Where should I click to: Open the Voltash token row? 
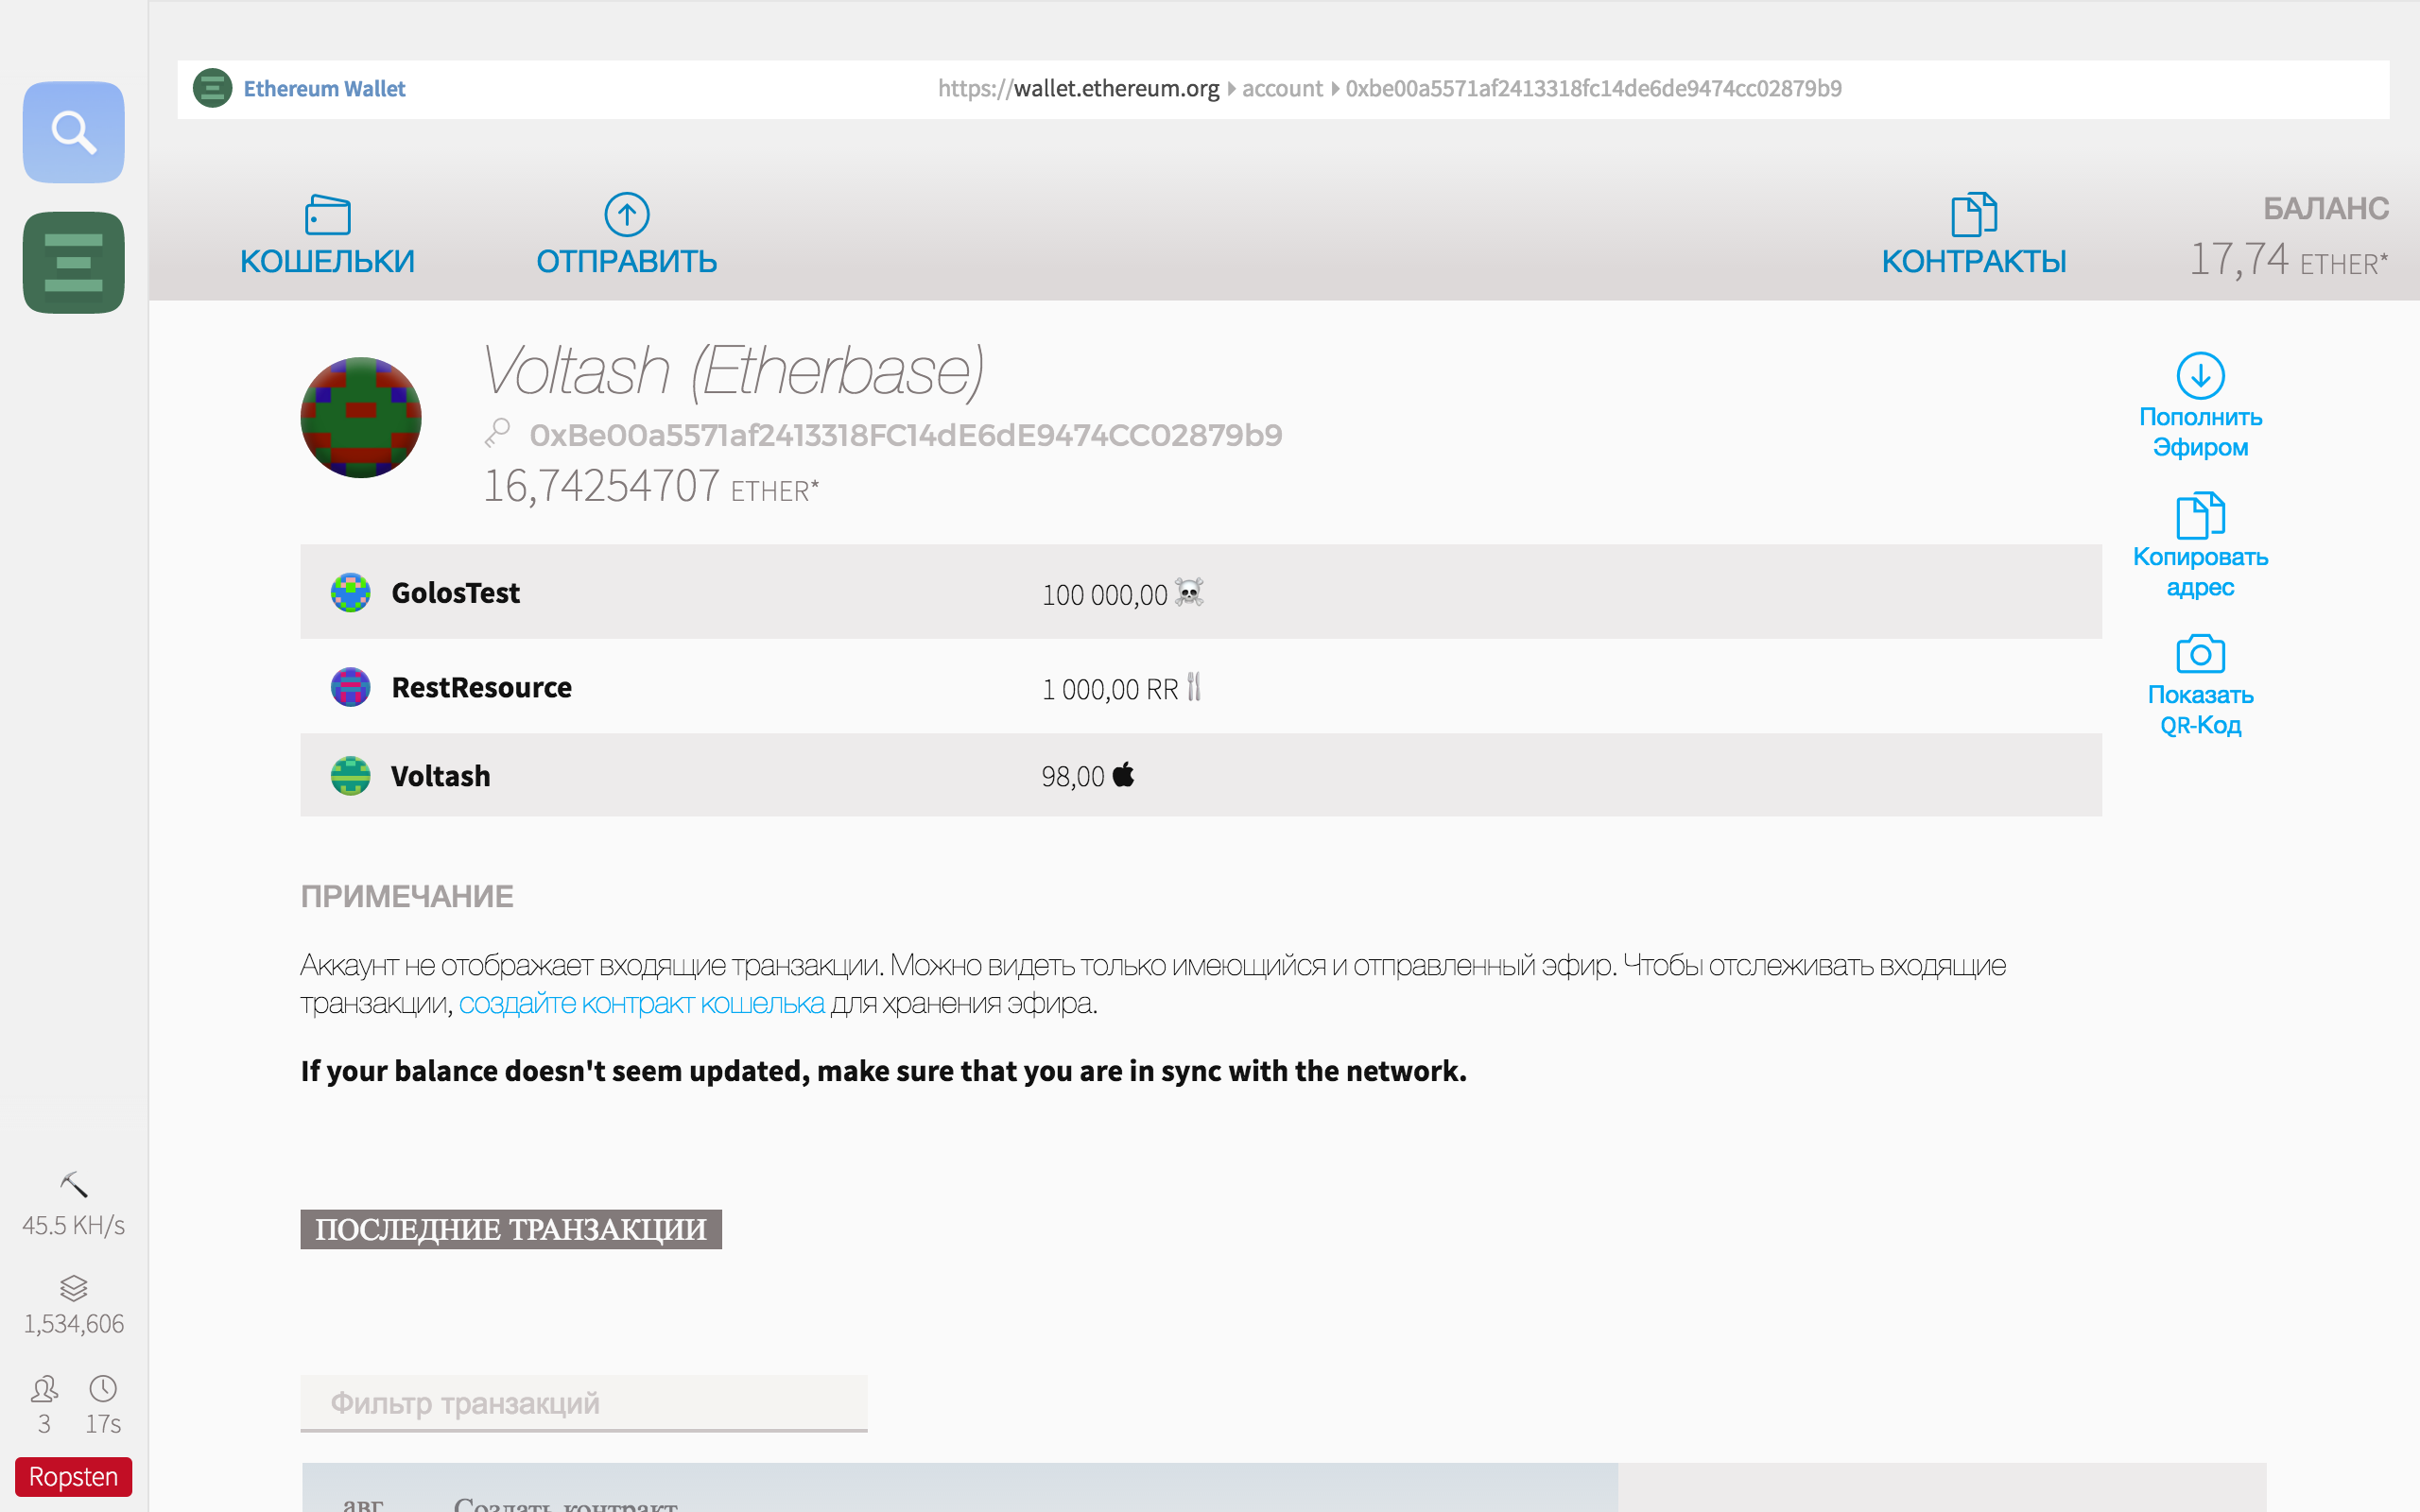[x=1201, y=775]
